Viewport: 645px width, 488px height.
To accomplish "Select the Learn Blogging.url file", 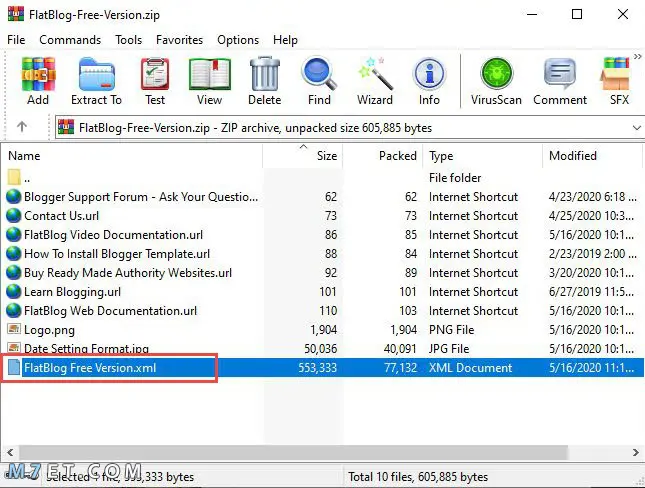I will click(x=322, y=291).
